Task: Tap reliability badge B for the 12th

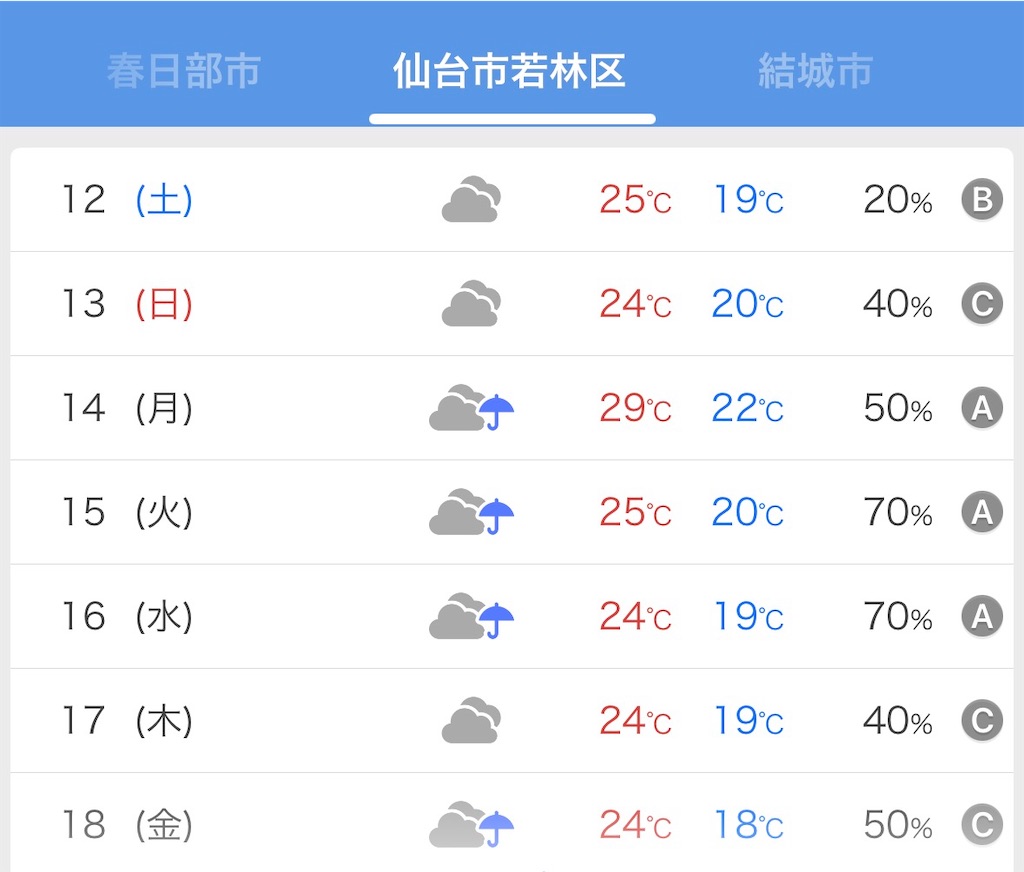Action: point(982,199)
